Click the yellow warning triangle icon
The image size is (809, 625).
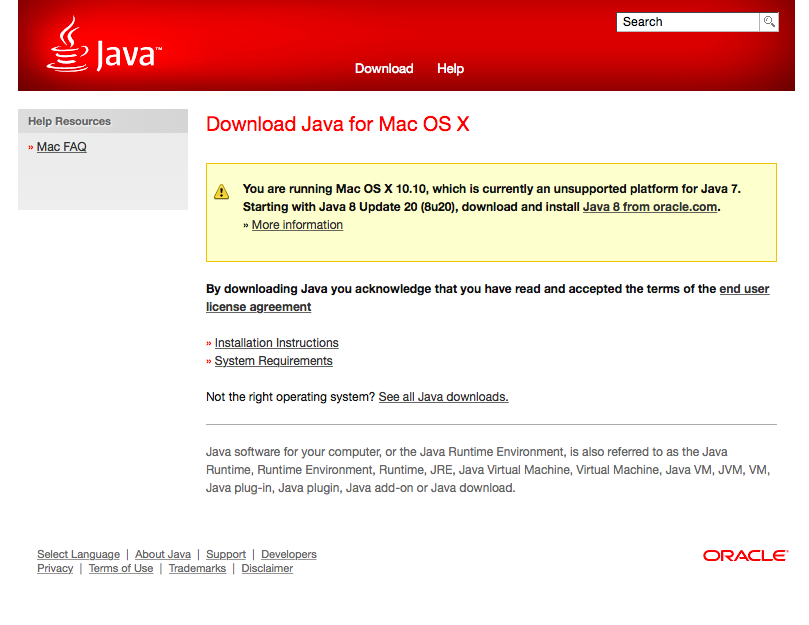click(x=221, y=191)
